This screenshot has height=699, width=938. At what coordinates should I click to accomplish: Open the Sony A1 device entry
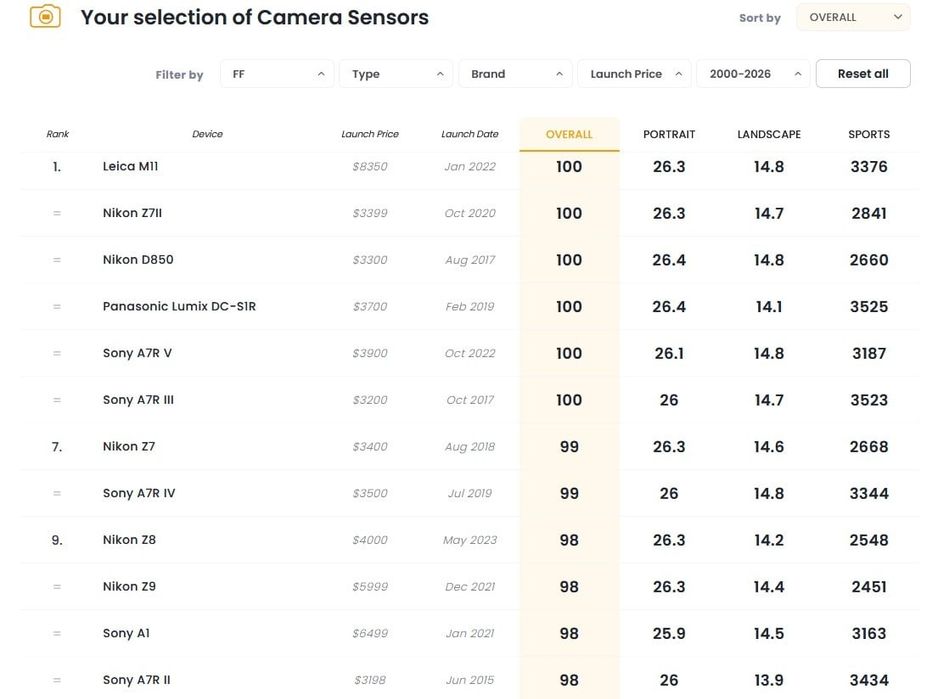pyautogui.click(x=126, y=633)
